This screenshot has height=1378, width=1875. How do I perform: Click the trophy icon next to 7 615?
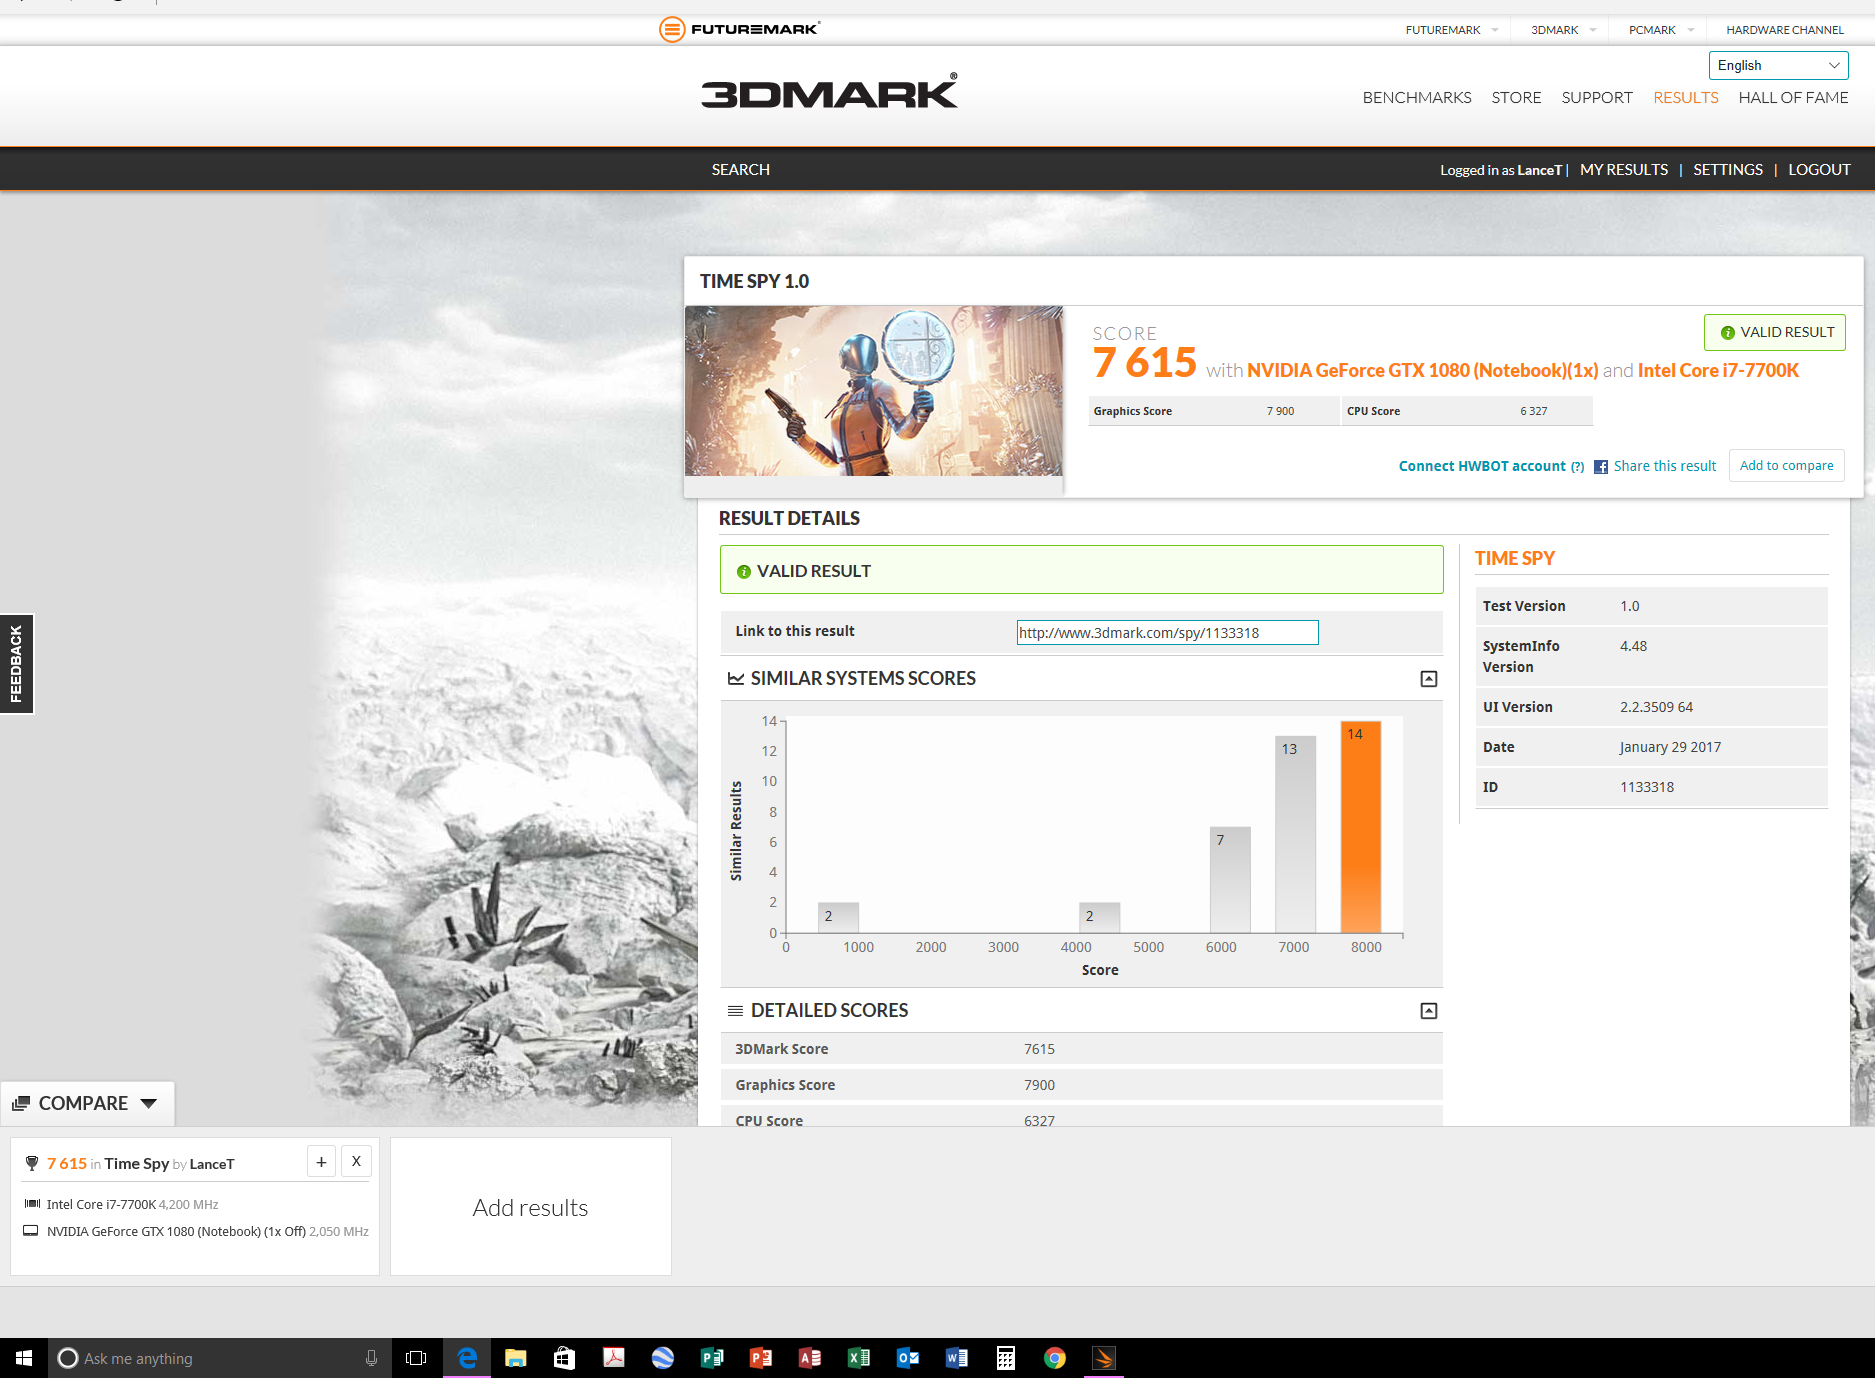tap(32, 1164)
